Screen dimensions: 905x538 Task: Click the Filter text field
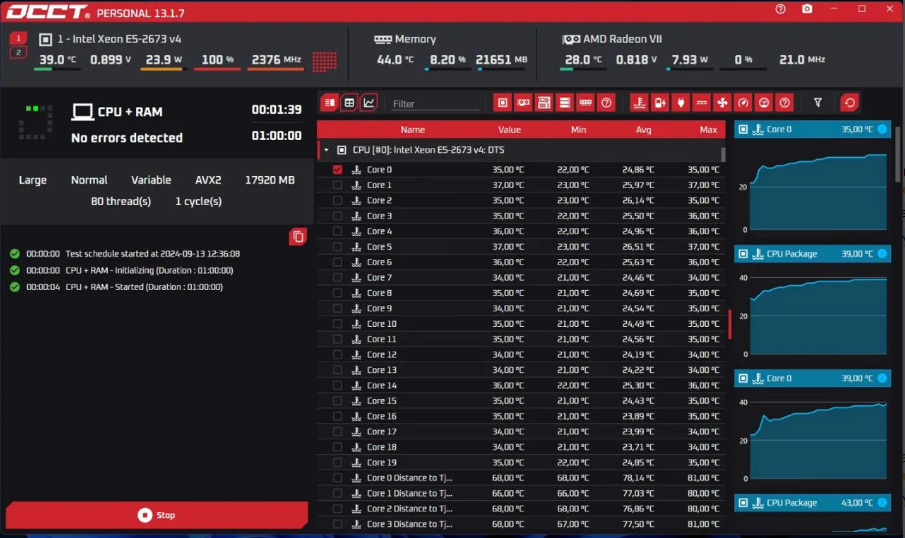pos(435,104)
